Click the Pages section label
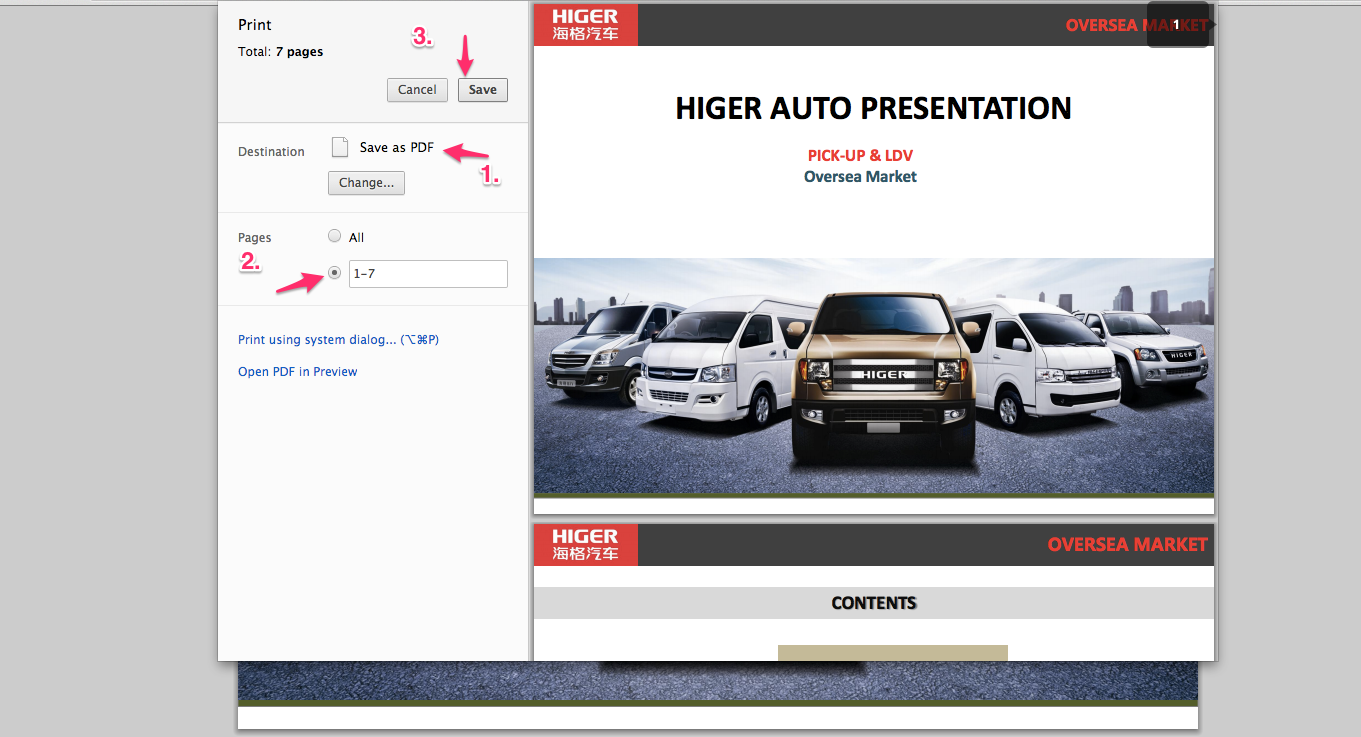The image size is (1361, 737). click(x=255, y=238)
